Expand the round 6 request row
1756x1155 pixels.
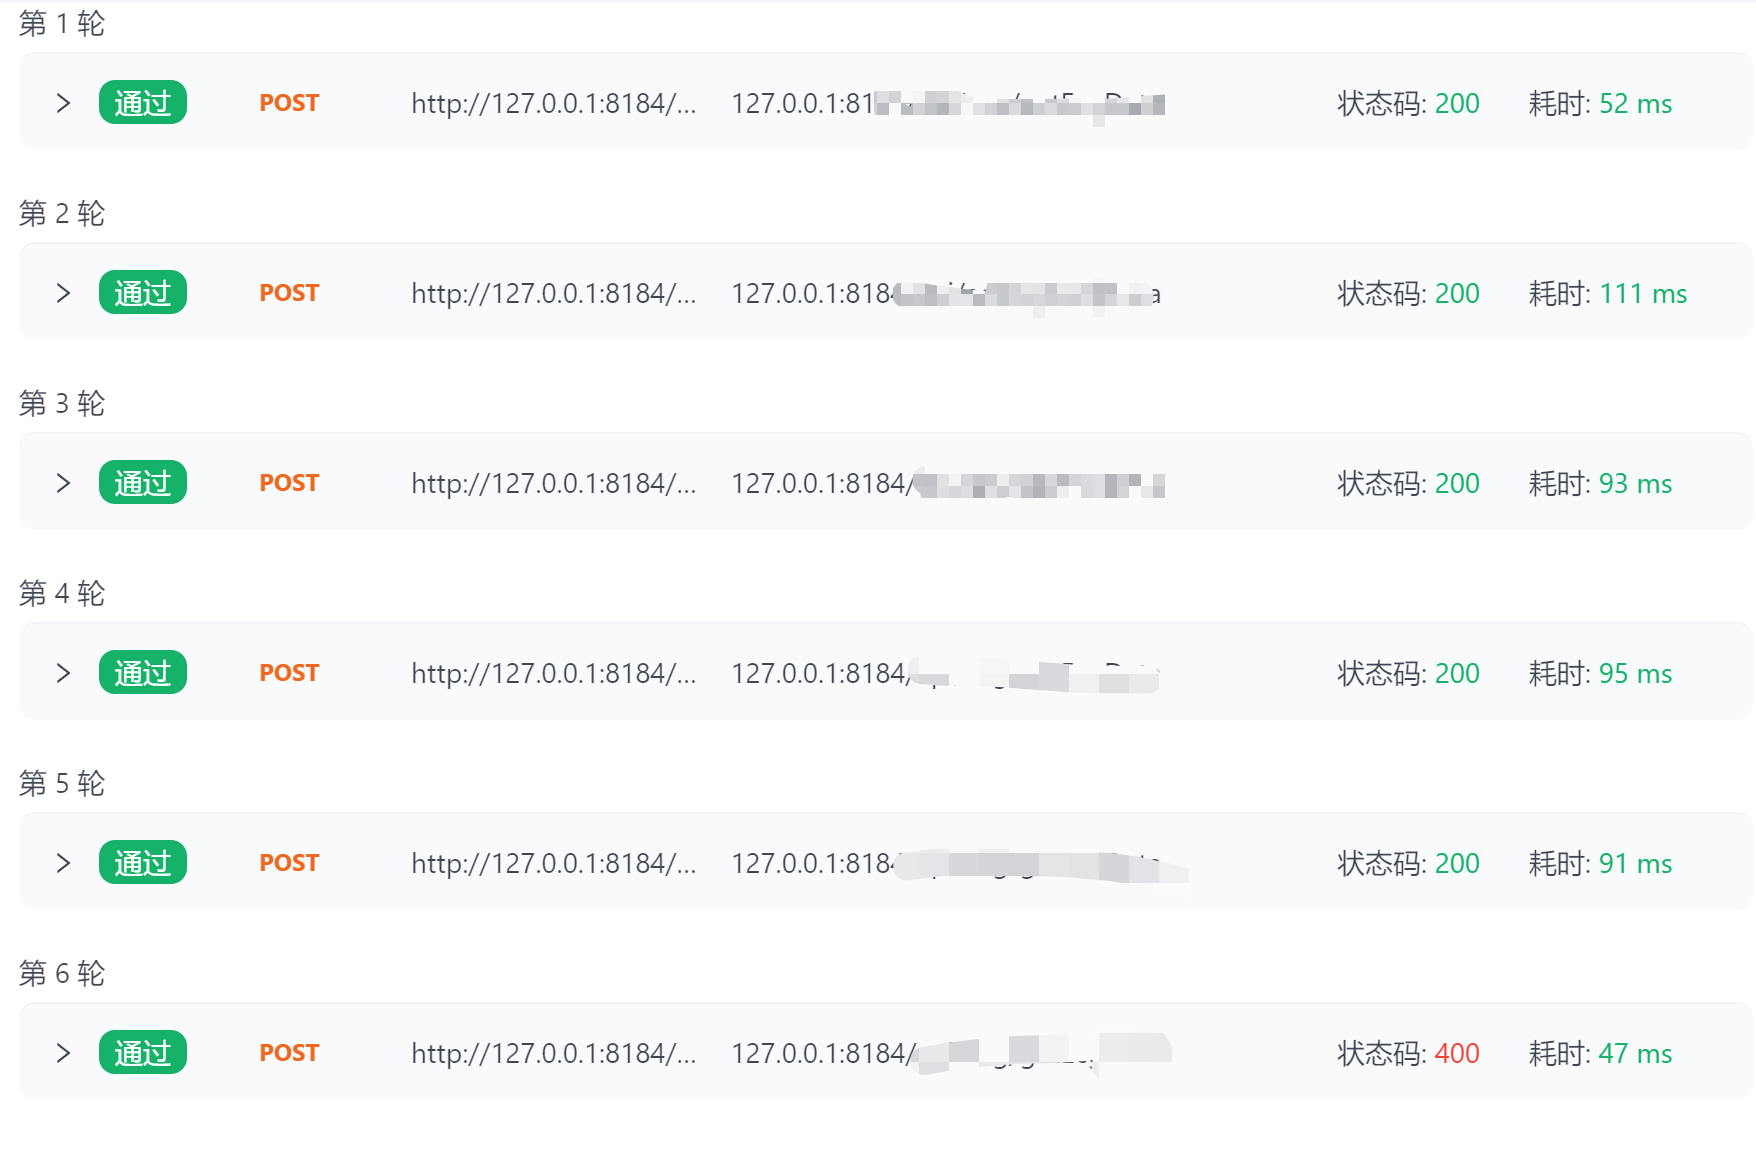63,1053
